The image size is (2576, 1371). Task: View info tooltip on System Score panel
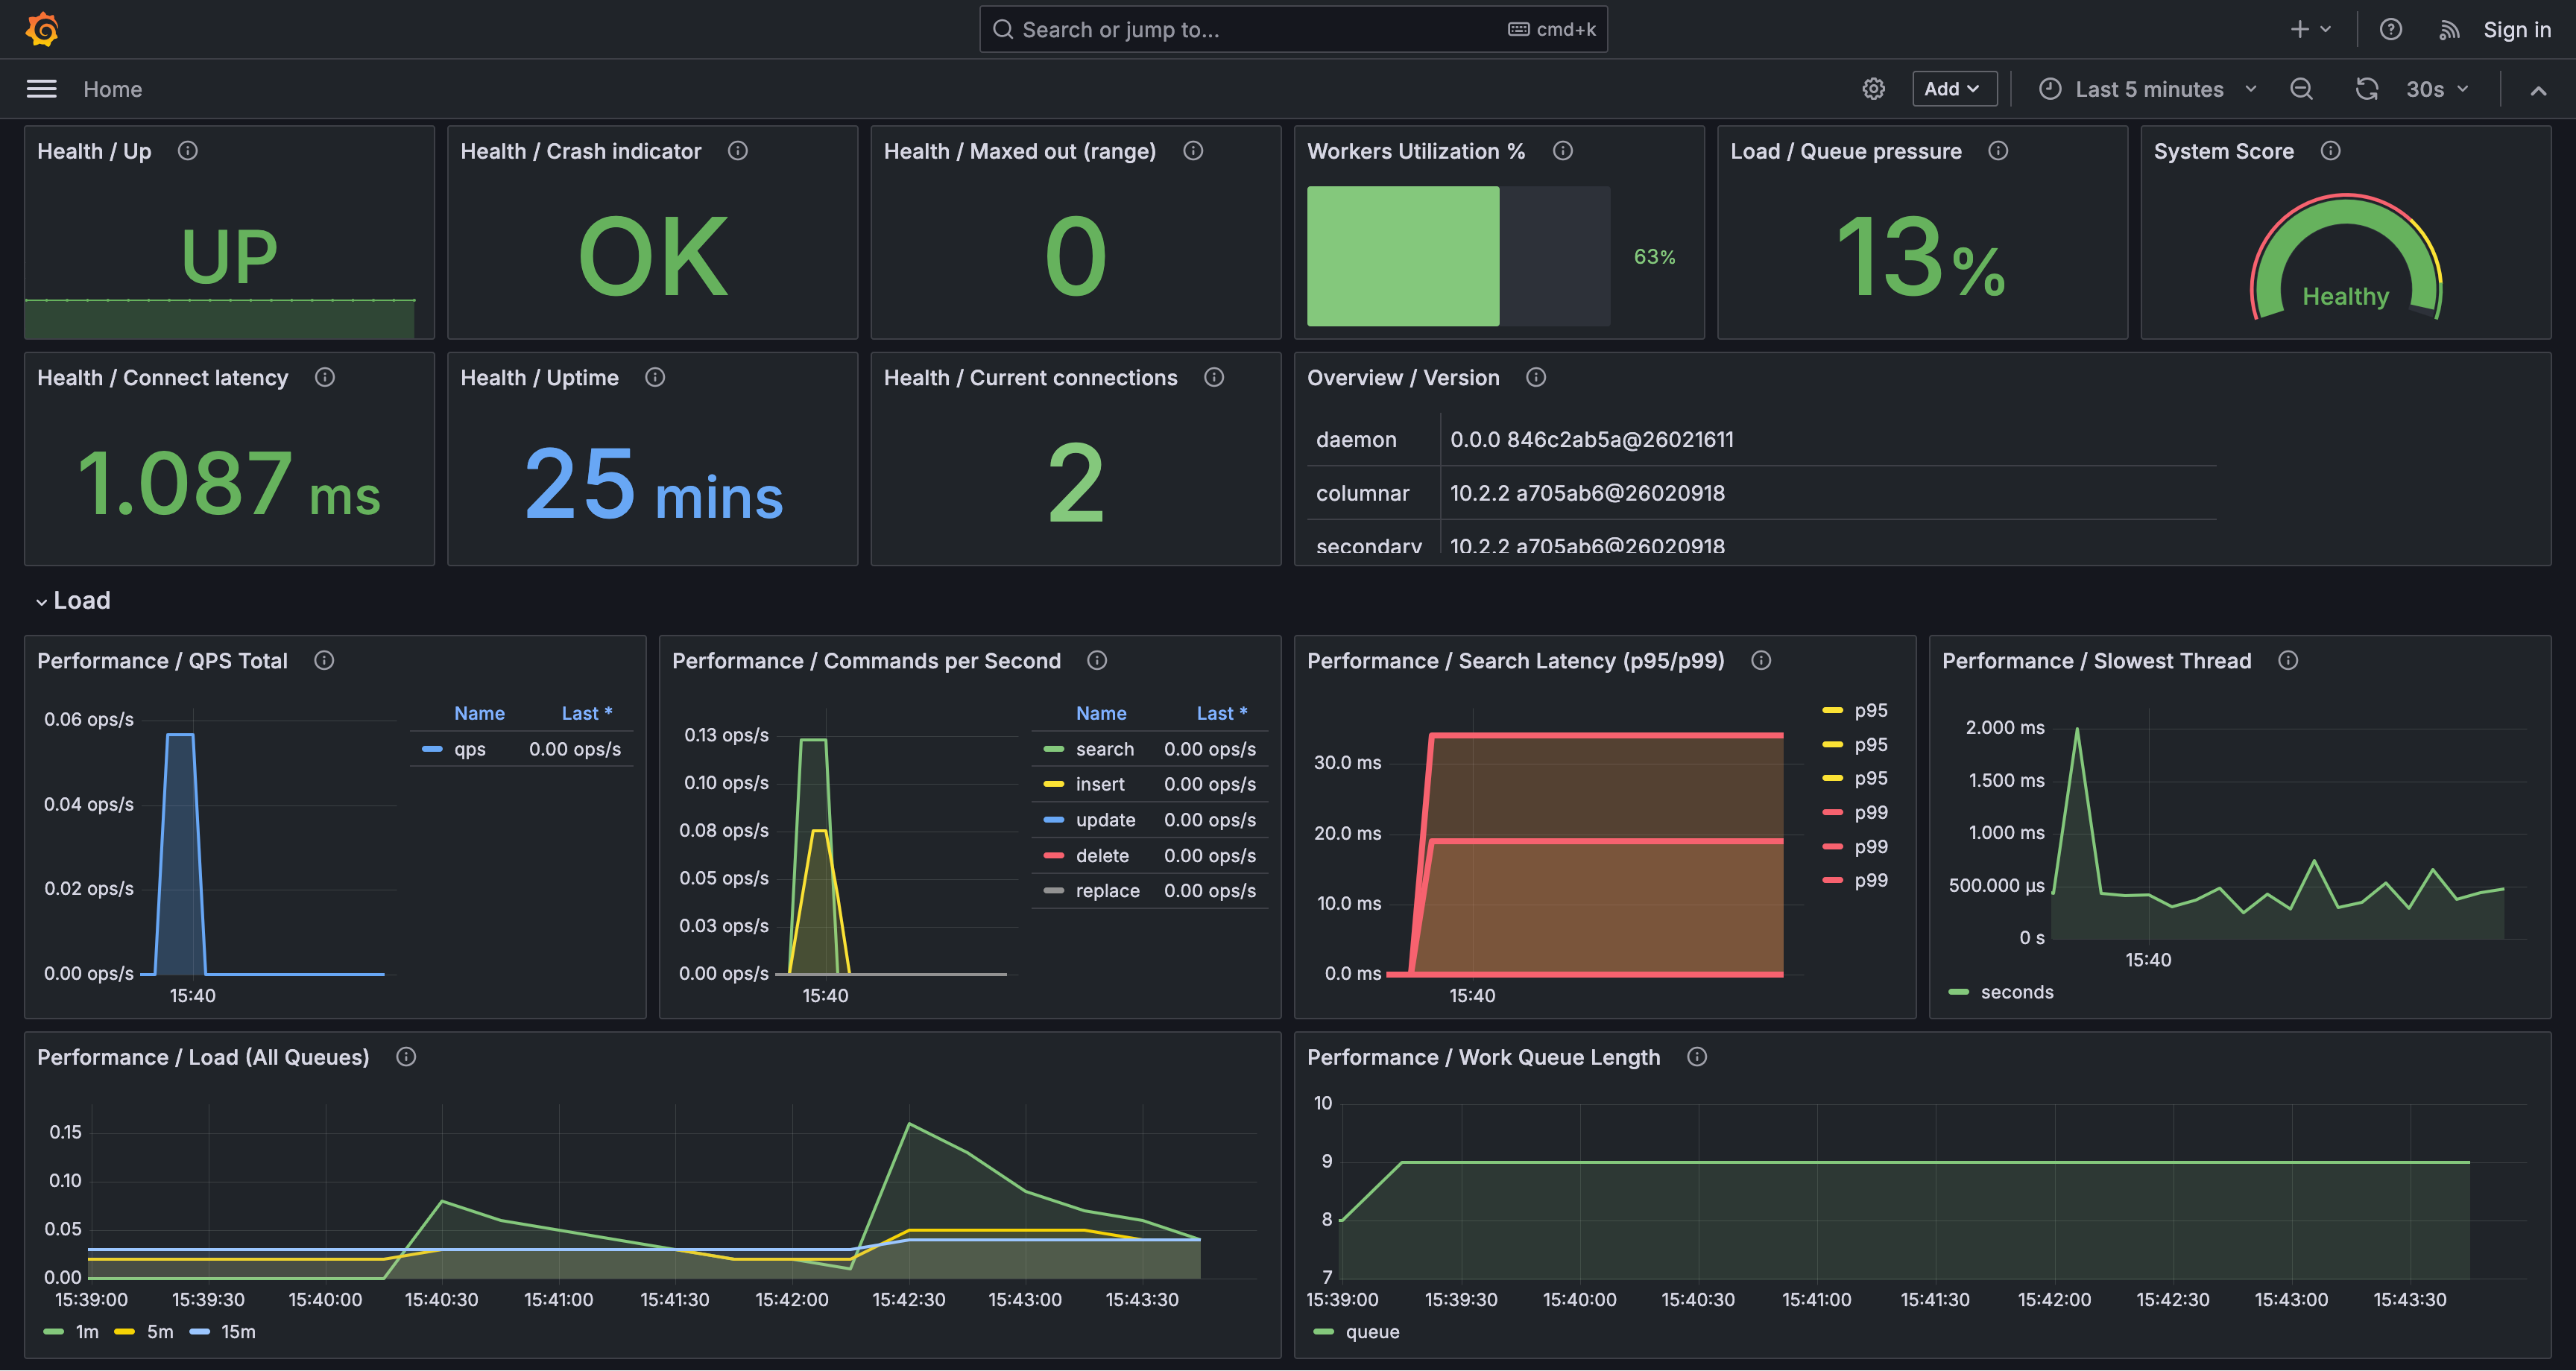[2331, 151]
